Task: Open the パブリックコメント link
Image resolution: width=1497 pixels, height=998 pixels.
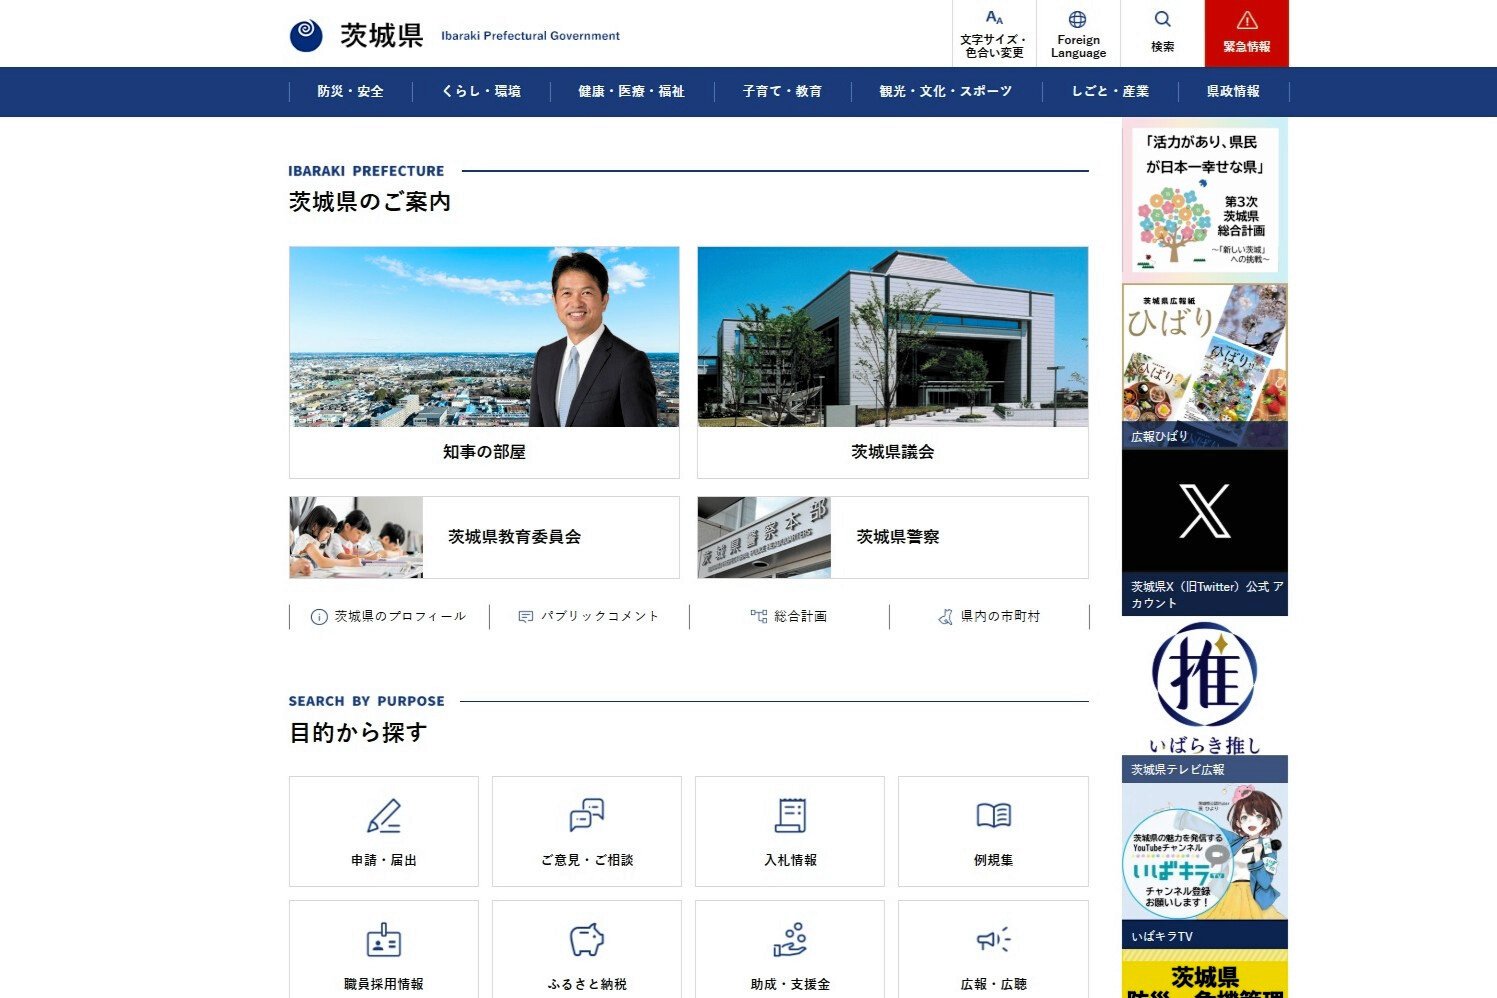Action: [x=600, y=617]
